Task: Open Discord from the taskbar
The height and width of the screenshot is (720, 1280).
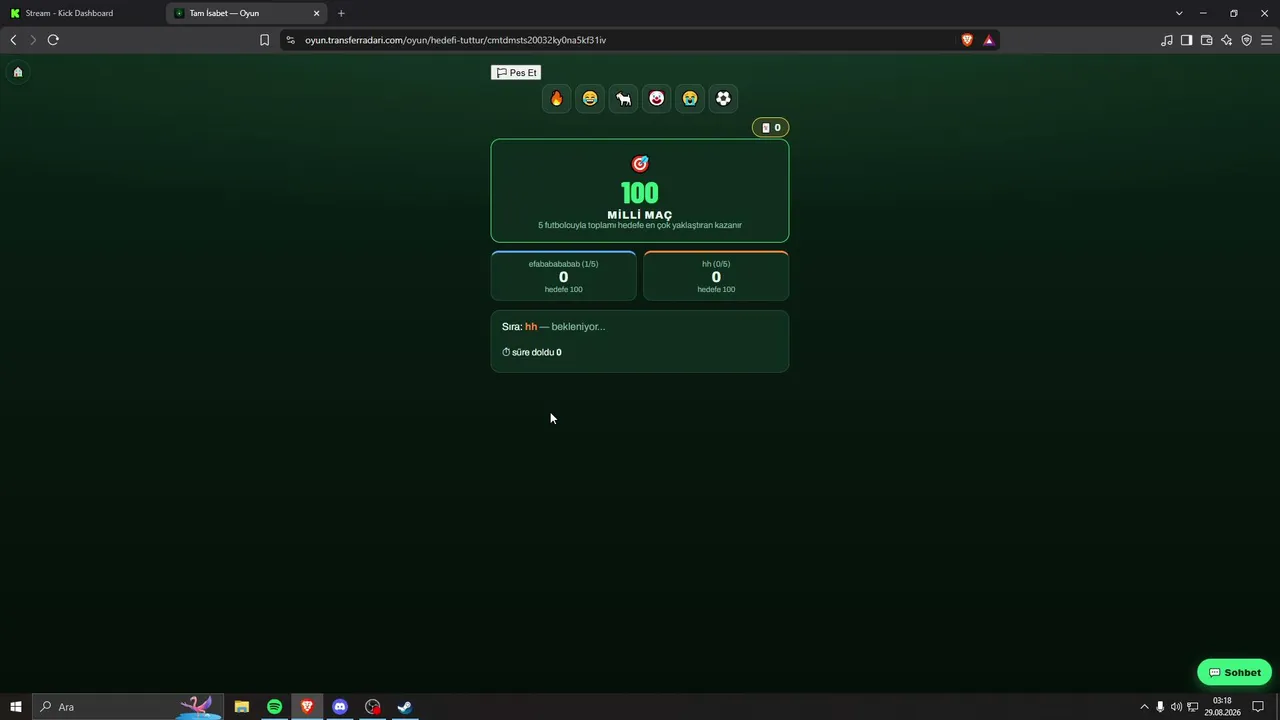Action: 340,707
